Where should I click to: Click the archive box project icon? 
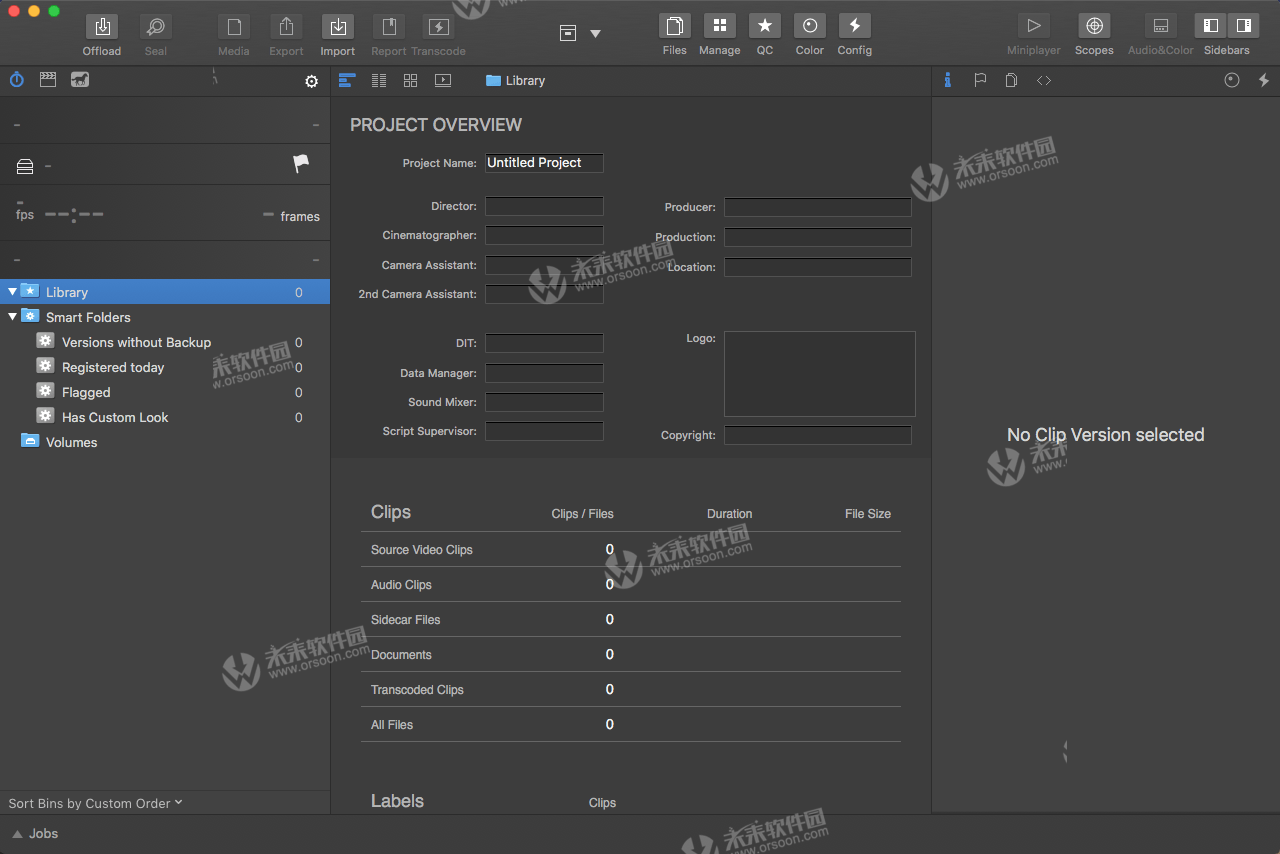click(x=568, y=33)
